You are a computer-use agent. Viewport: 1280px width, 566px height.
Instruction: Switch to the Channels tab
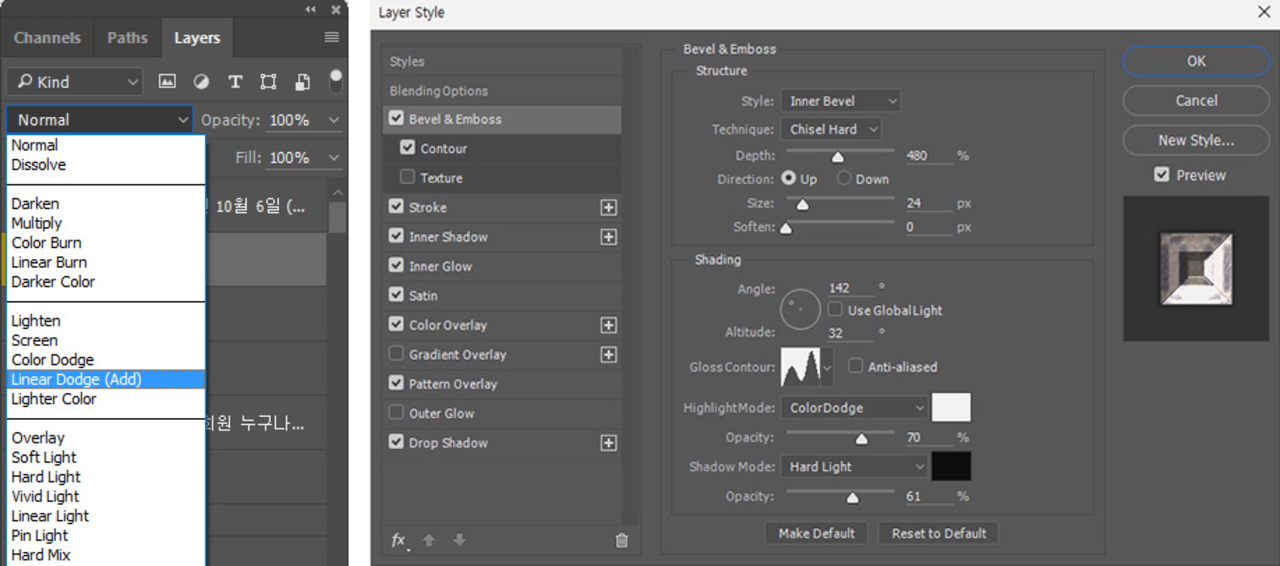point(47,38)
